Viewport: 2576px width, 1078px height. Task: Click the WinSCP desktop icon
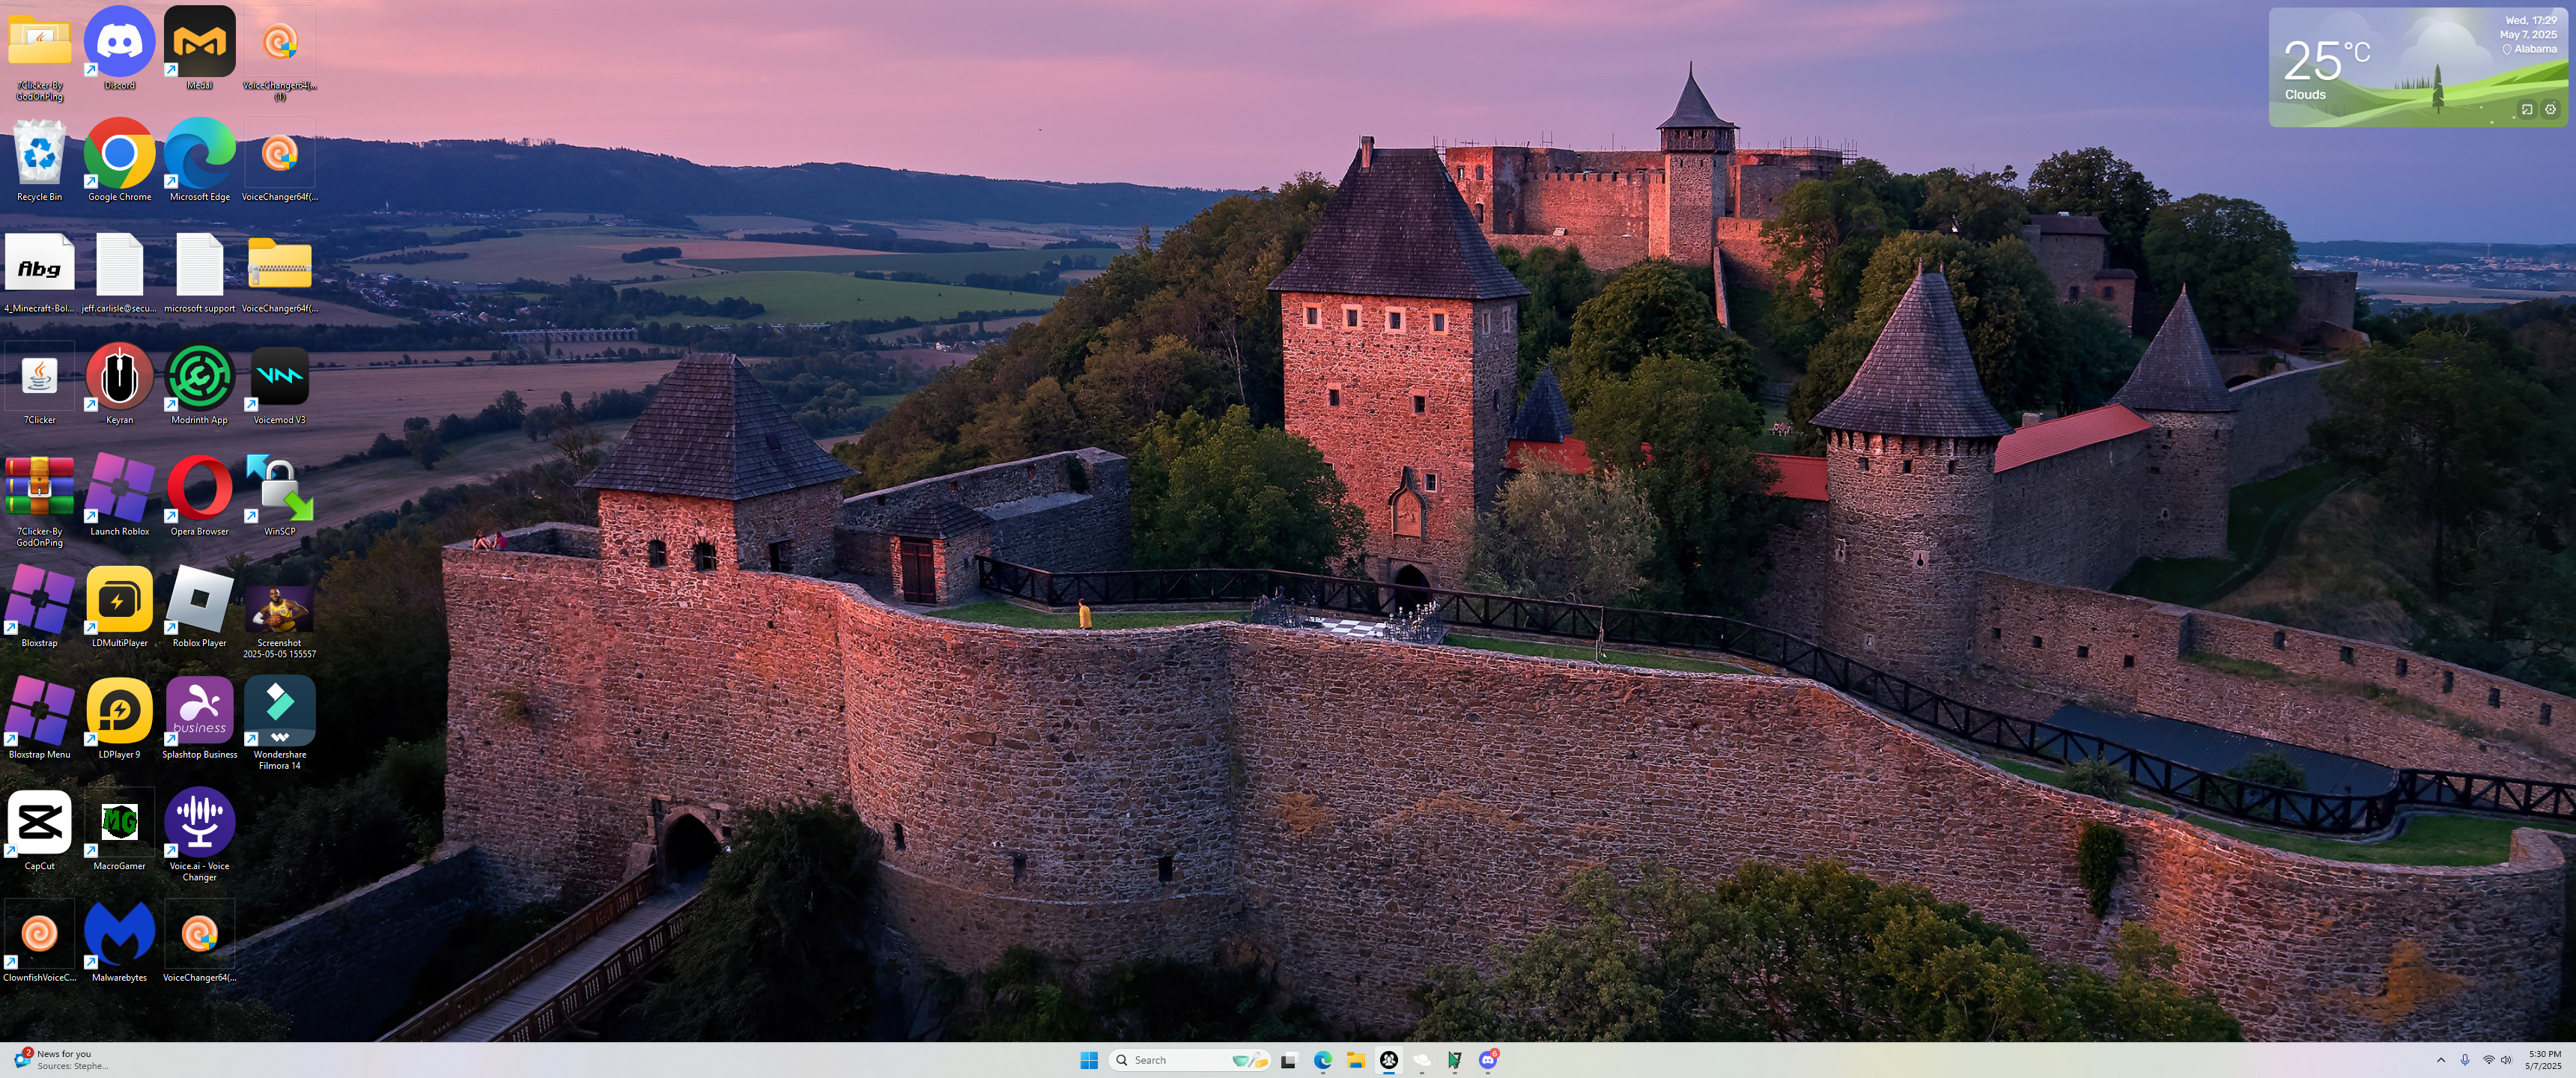pyautogui.click(x=279, y=489)
